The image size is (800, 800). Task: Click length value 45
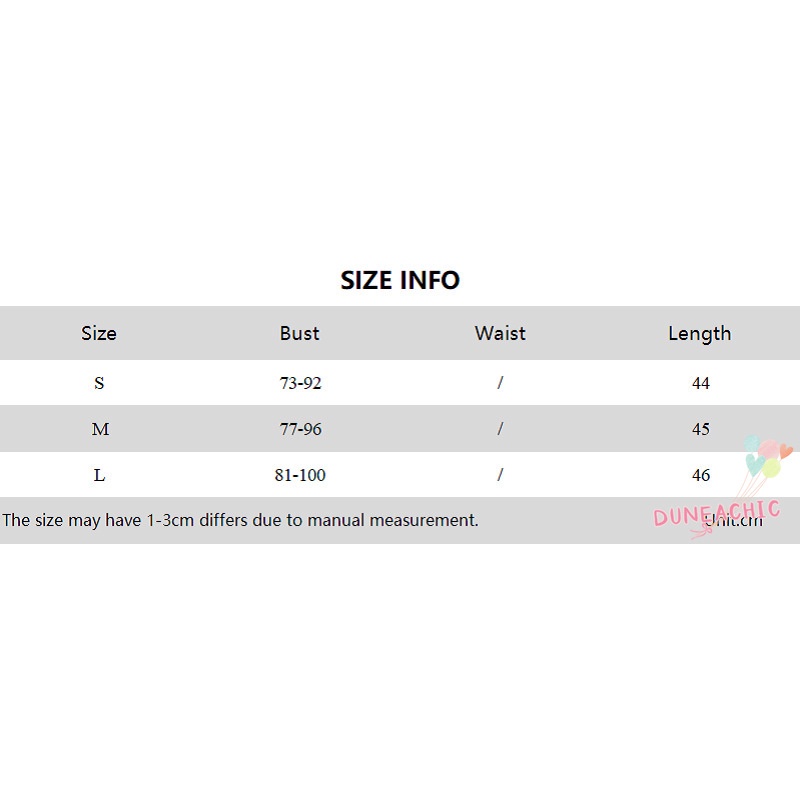[x=701, y=429]
